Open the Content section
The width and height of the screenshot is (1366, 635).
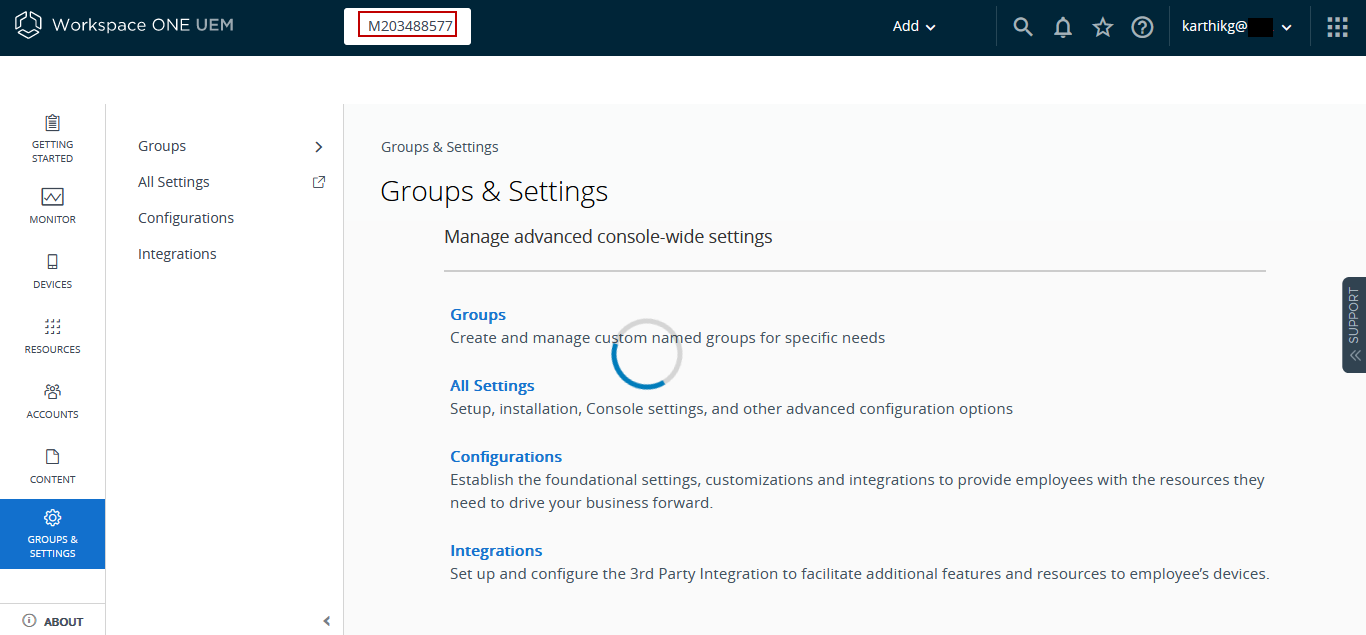52,464
